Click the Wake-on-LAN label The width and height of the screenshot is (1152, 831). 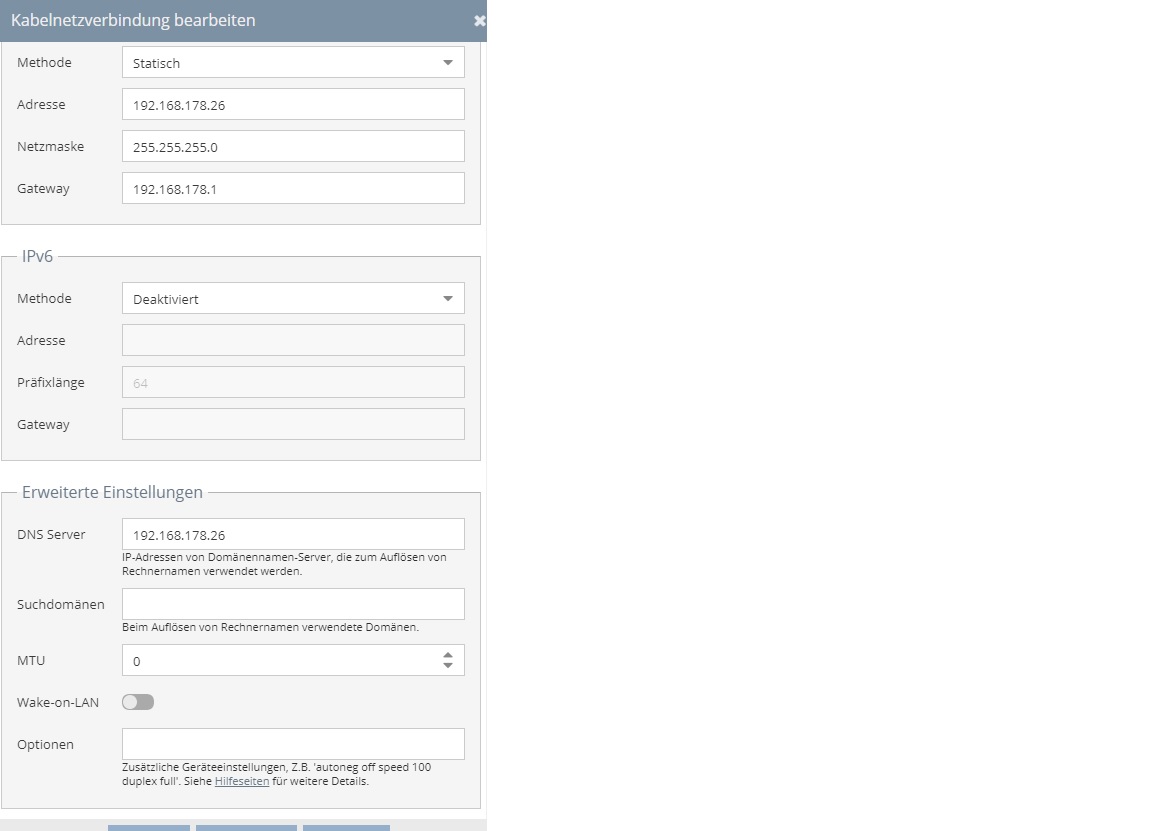coord(58,702)
